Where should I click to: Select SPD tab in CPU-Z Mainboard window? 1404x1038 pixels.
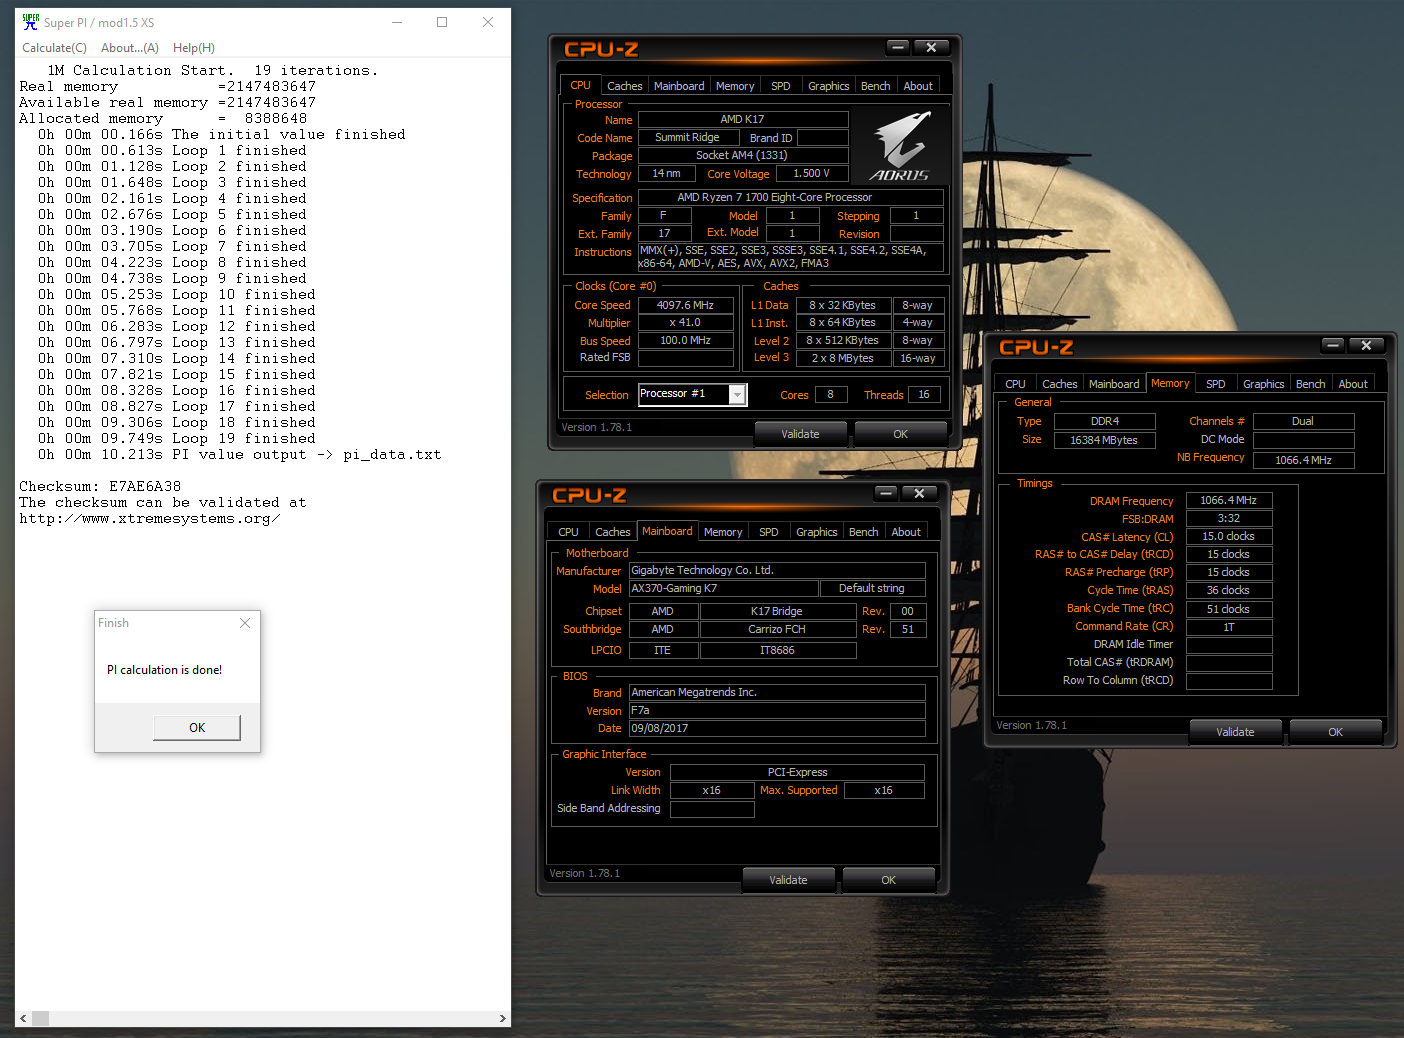click(769, 532)
